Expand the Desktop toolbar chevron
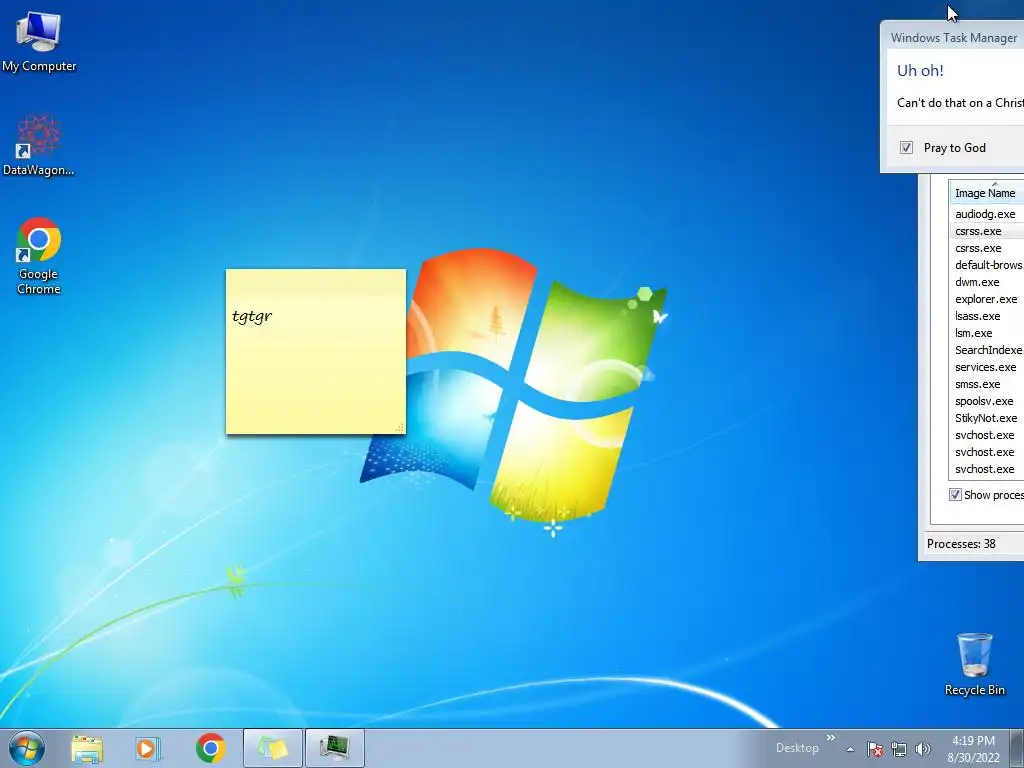 click(831, 738)
